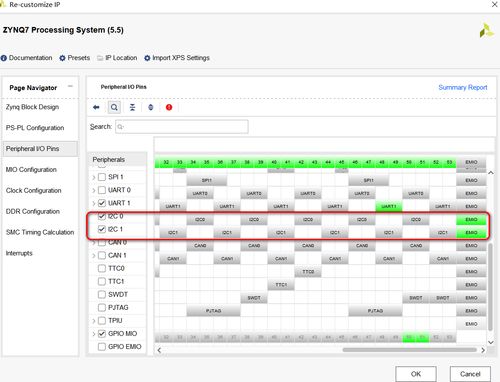Click Import XPS Settings gear

pyautogui.click(x=147, y=58)
